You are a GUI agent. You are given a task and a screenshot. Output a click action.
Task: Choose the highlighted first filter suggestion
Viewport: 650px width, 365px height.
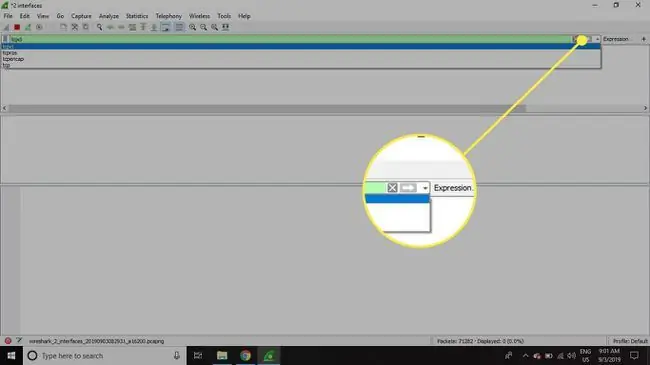coord(301,46)
